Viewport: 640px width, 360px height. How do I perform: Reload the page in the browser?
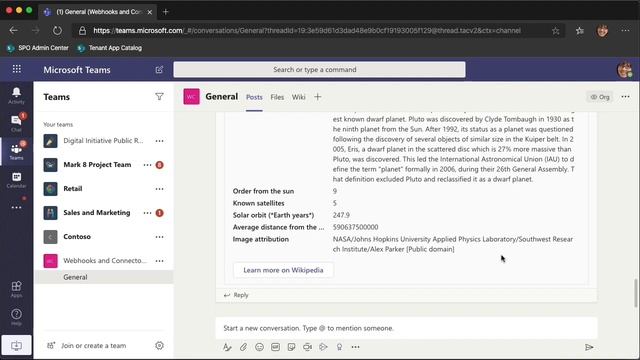[57, 31]
